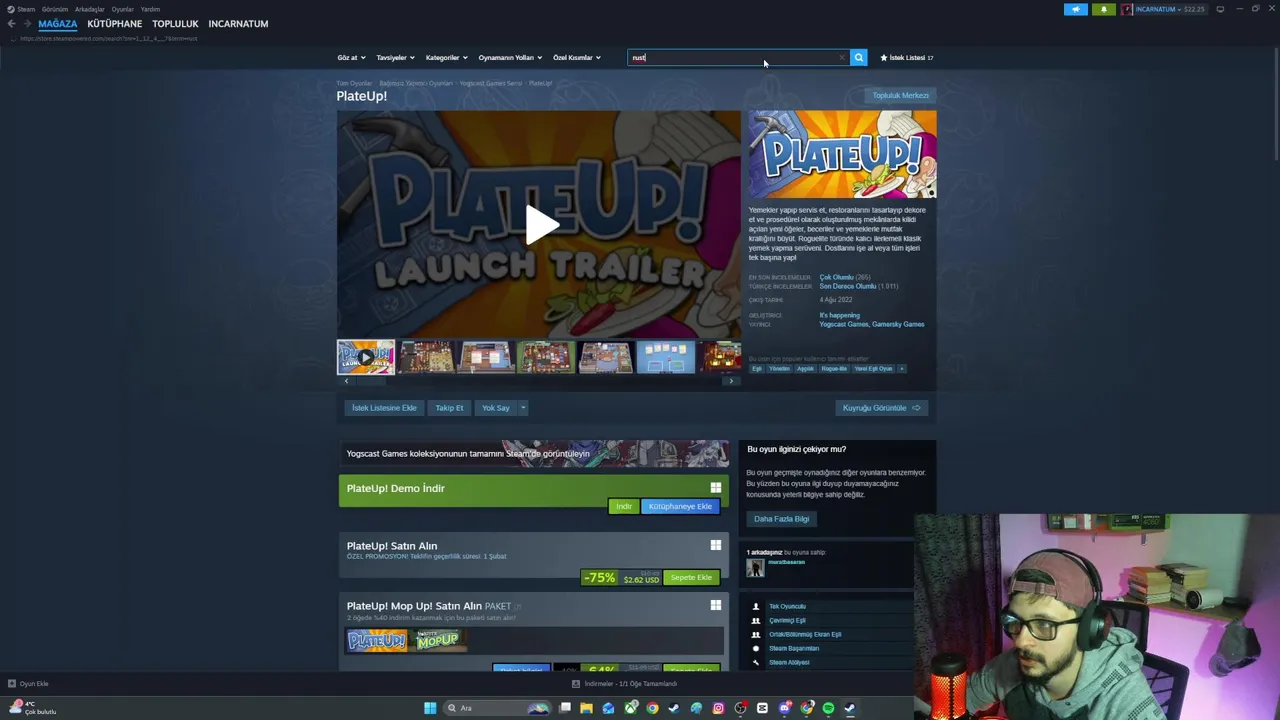This screenshot has width=1280, height=720.
Task: Switch to the TOPLULUK tab
Action: (175, 24)
